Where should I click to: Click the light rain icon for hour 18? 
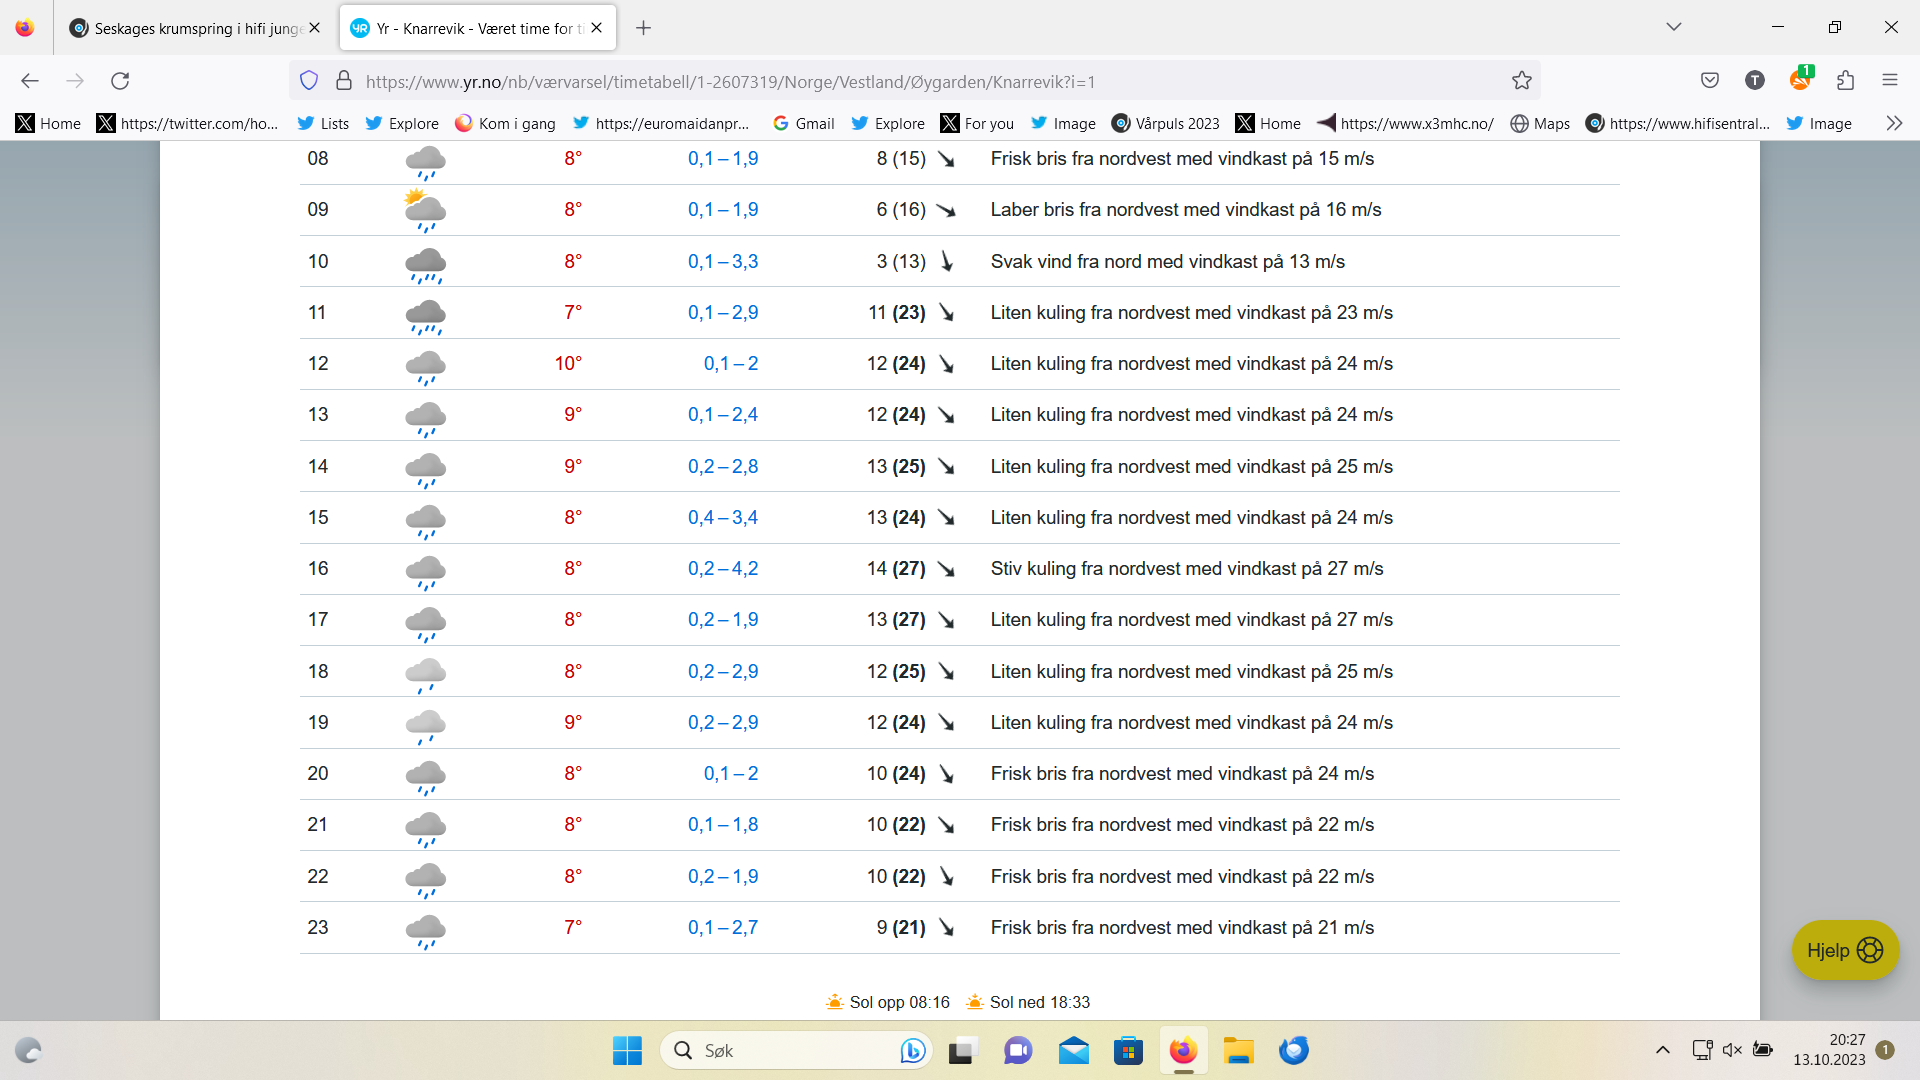[425, 674]
